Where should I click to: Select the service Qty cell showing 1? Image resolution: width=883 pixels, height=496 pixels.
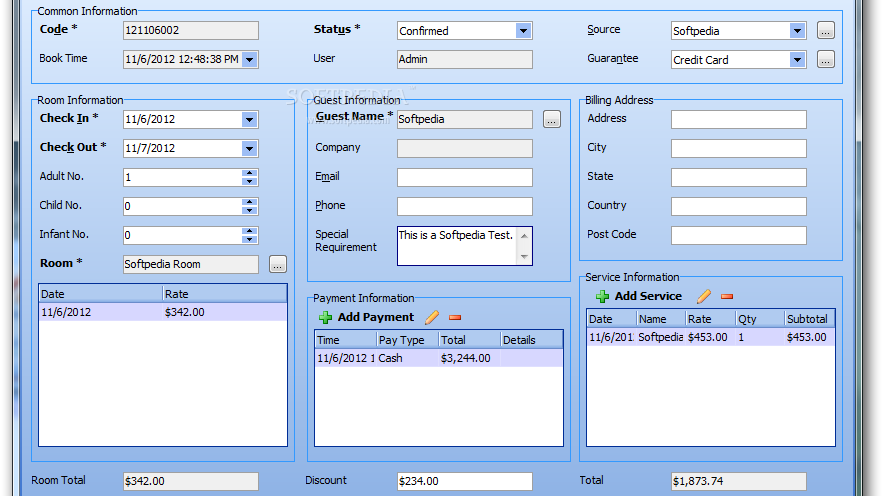point(760,337)
